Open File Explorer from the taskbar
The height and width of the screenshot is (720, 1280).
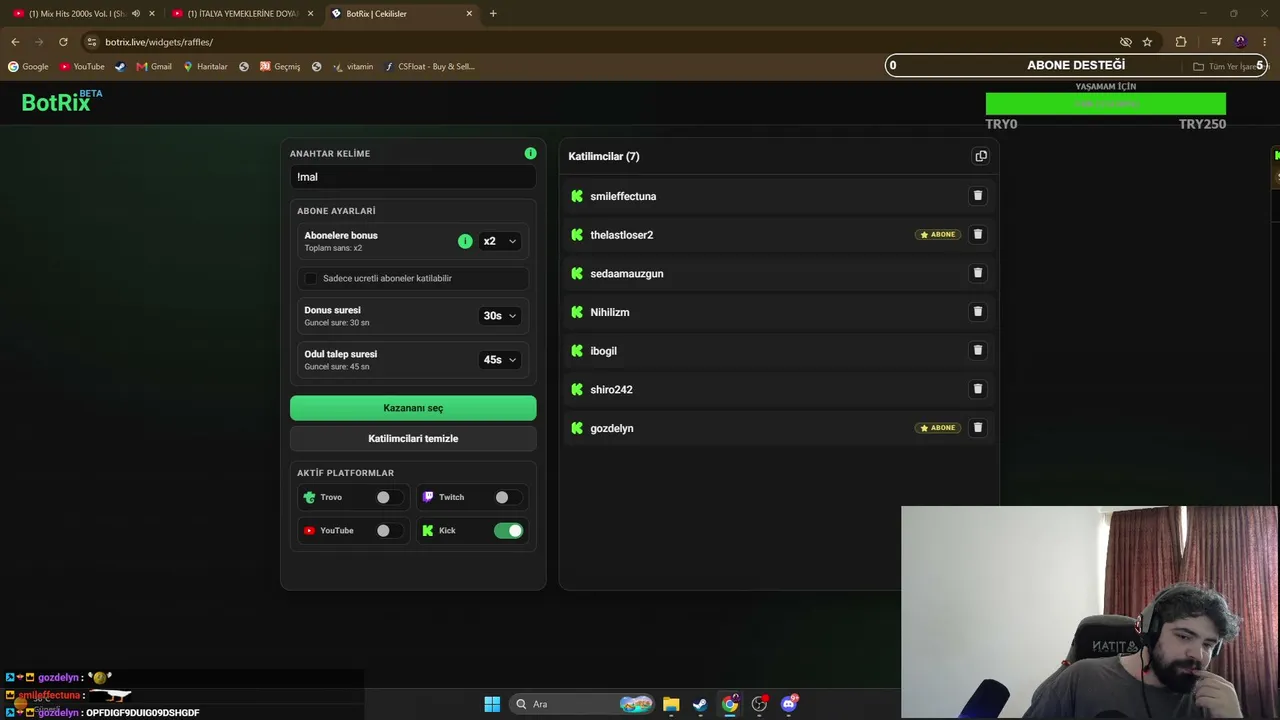coord(671,704)
